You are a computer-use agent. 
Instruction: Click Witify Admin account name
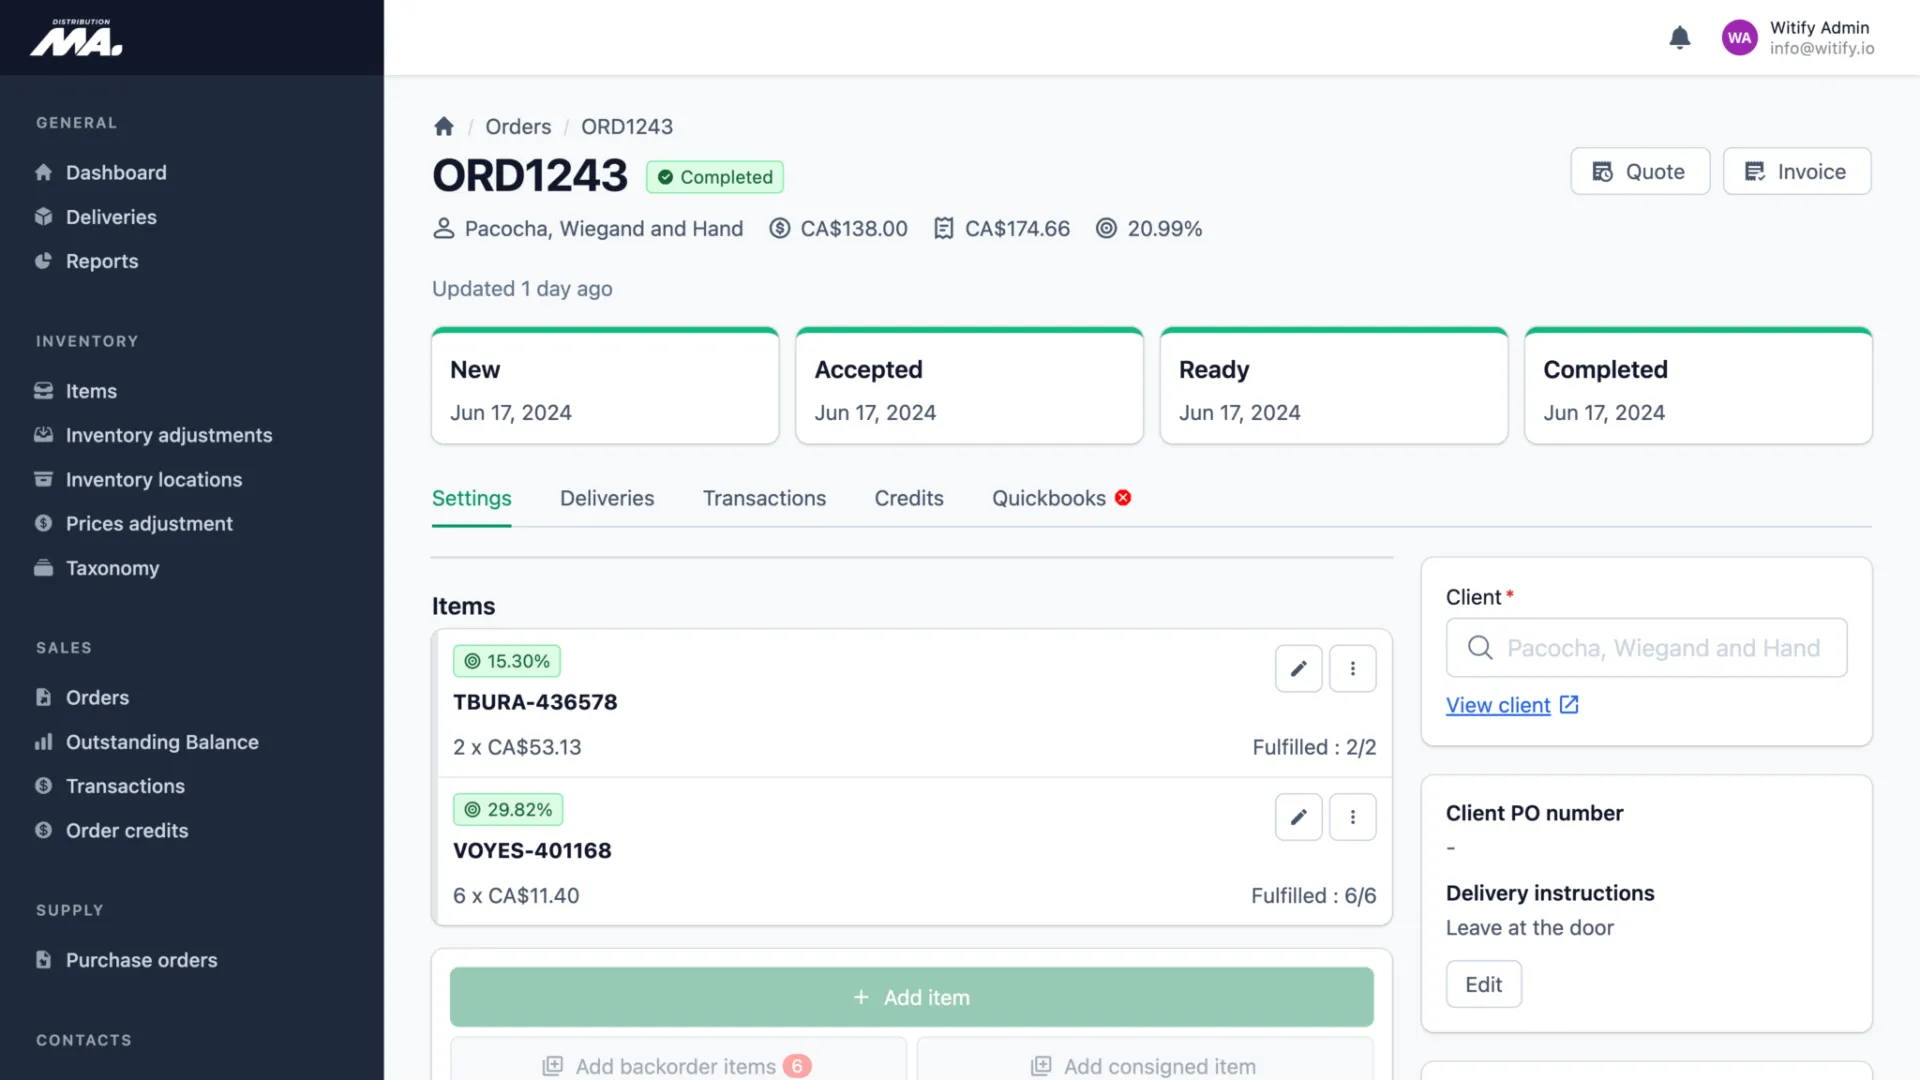pyautogui.click(x=1820, y=28)
